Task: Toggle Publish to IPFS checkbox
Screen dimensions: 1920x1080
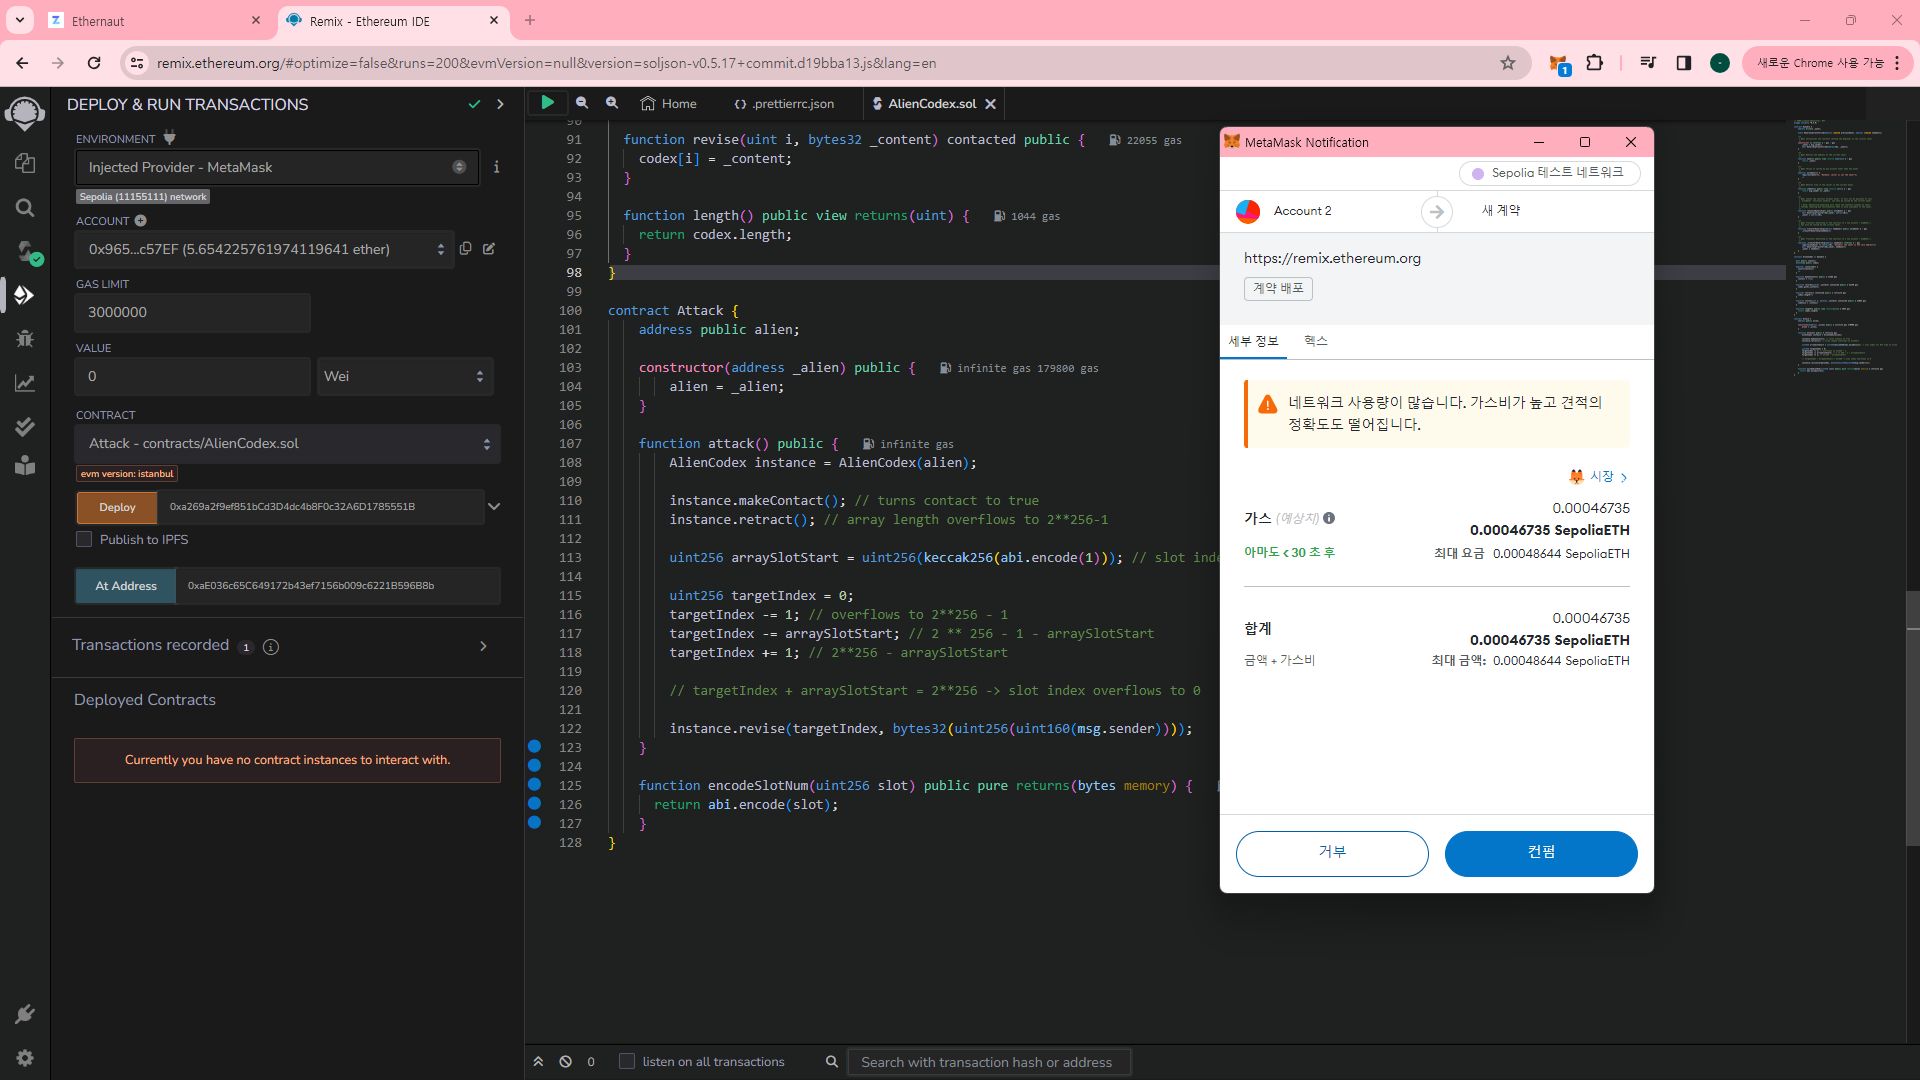Action: pyautogui.click(x=84, y=539)
